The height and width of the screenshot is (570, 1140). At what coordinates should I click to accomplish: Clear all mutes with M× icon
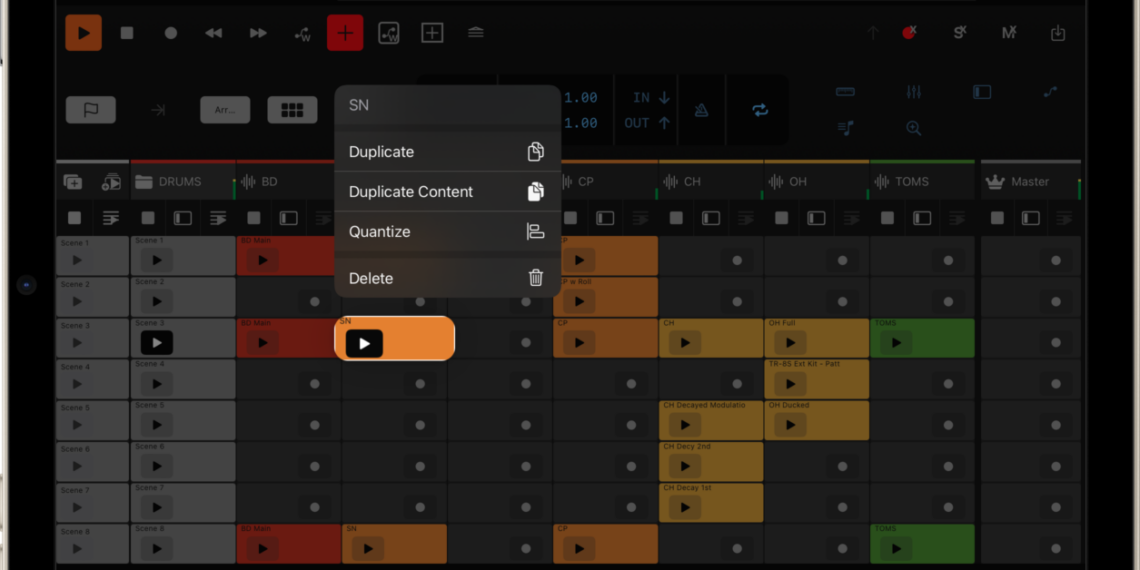(1009, 33)
